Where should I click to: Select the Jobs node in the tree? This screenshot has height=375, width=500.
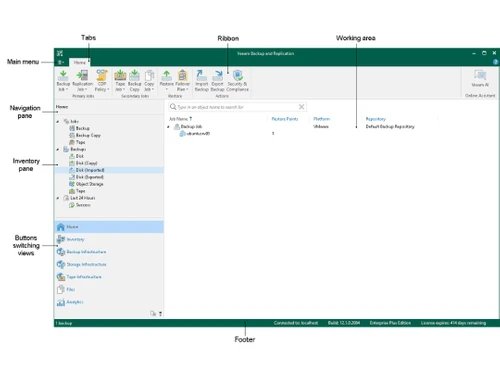71,121
